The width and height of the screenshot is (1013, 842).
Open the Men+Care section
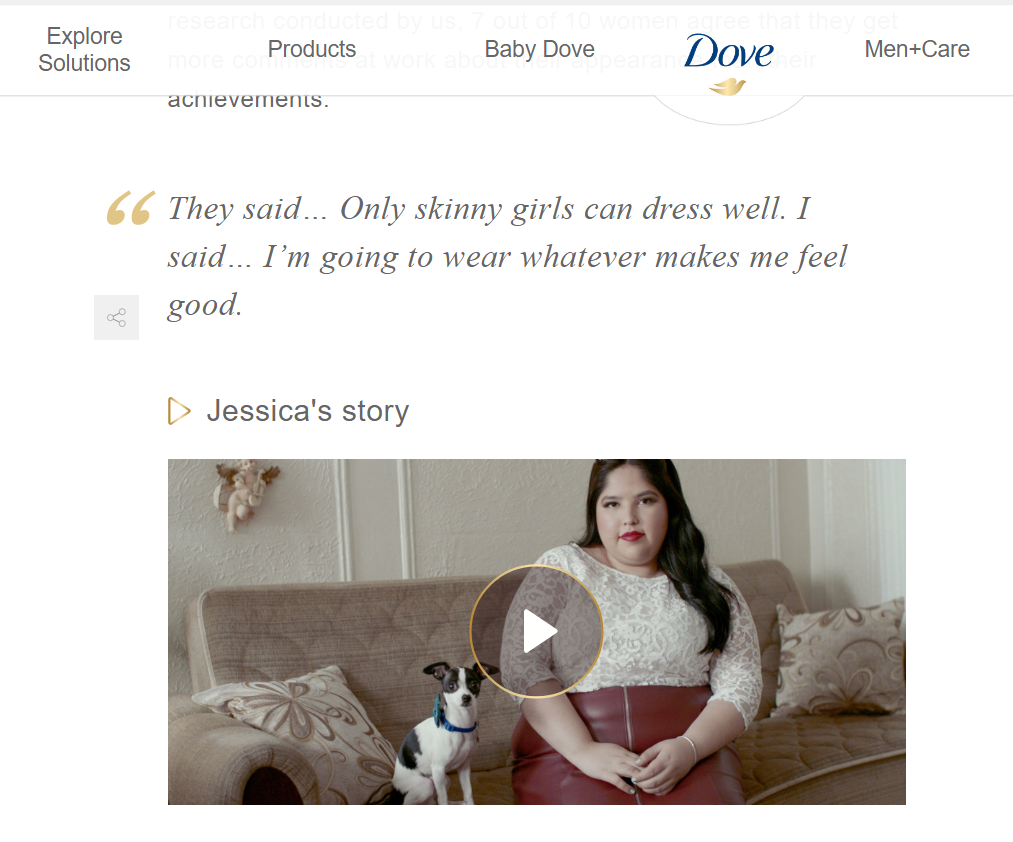917,49
